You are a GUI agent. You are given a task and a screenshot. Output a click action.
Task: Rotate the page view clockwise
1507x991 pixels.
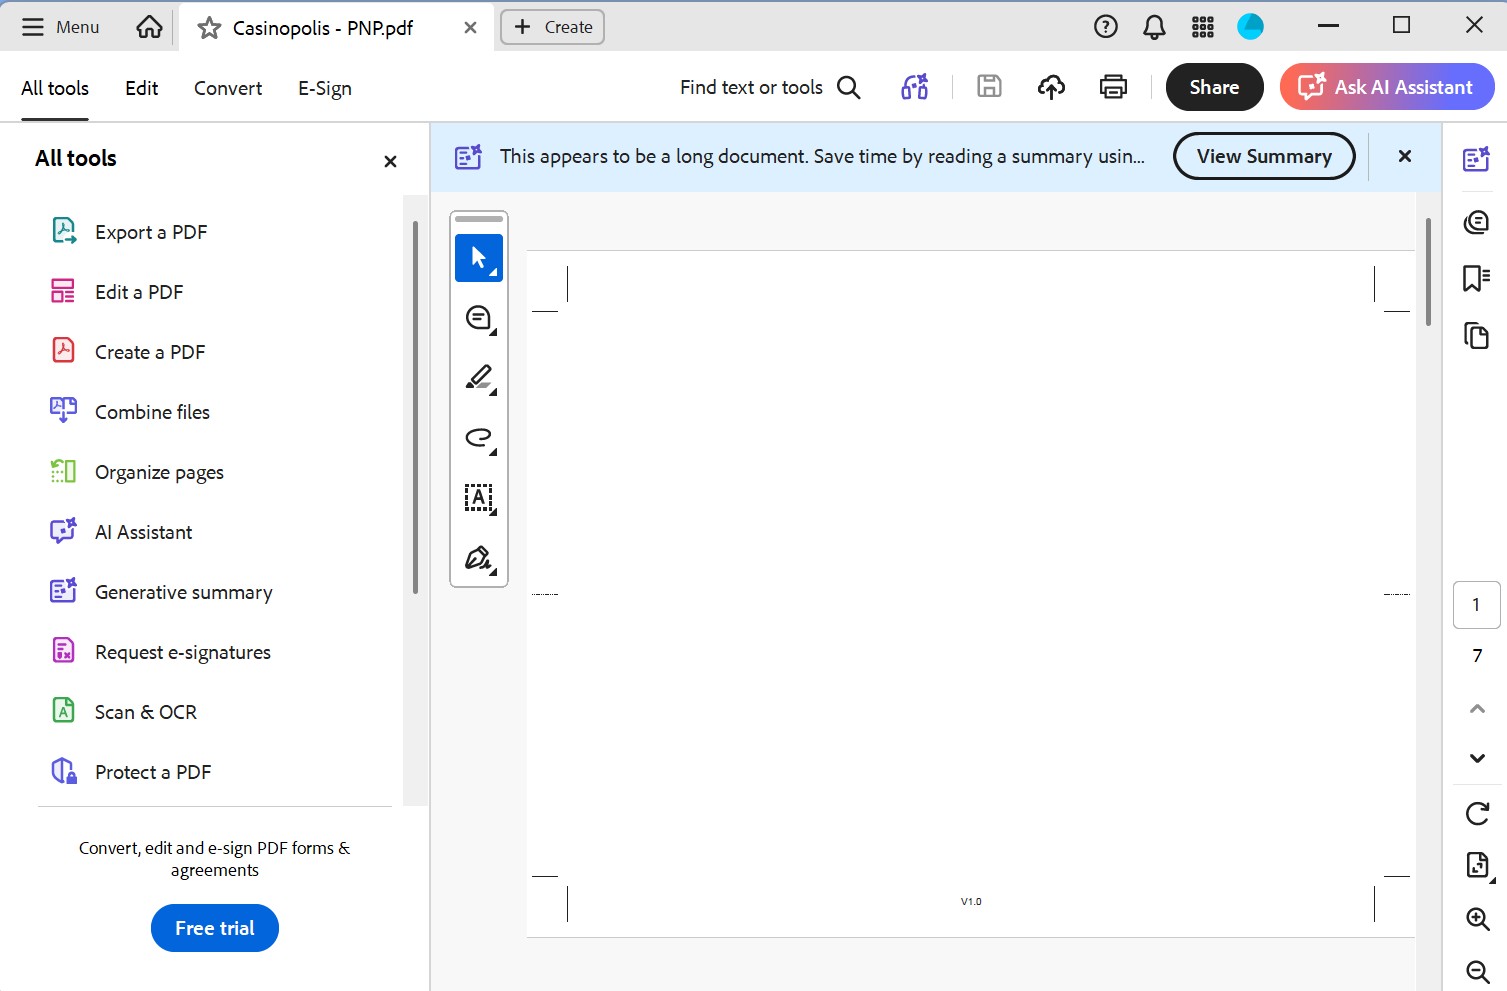click(1477, 813)
